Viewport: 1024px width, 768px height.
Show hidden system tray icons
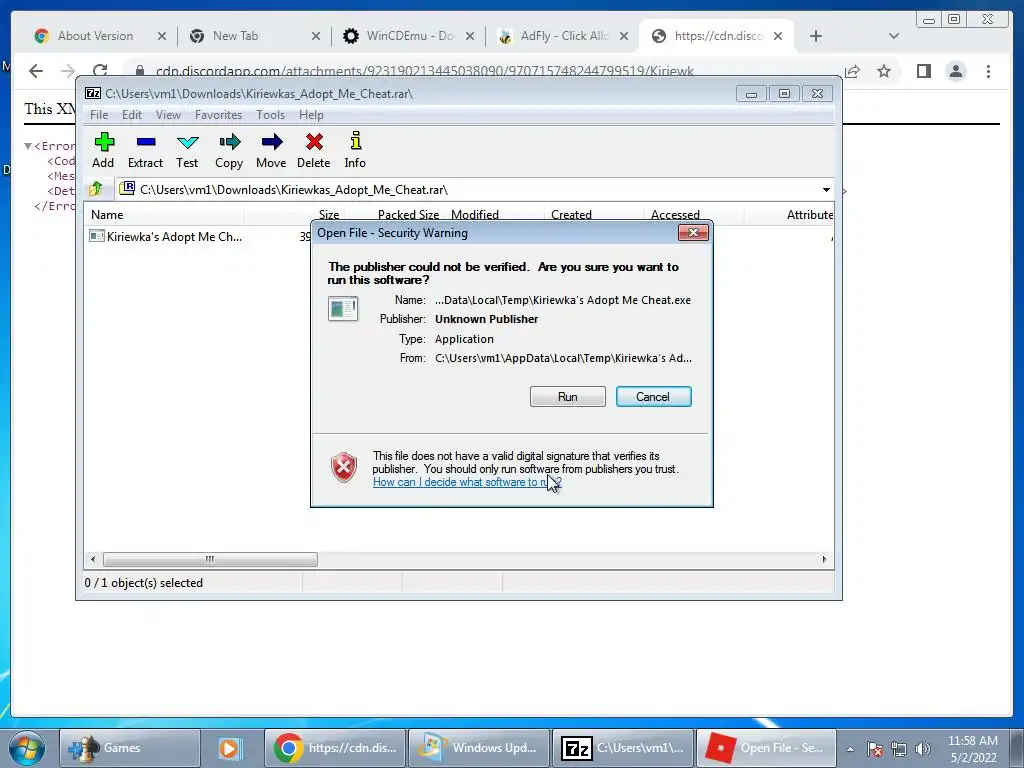click(850, 749)
